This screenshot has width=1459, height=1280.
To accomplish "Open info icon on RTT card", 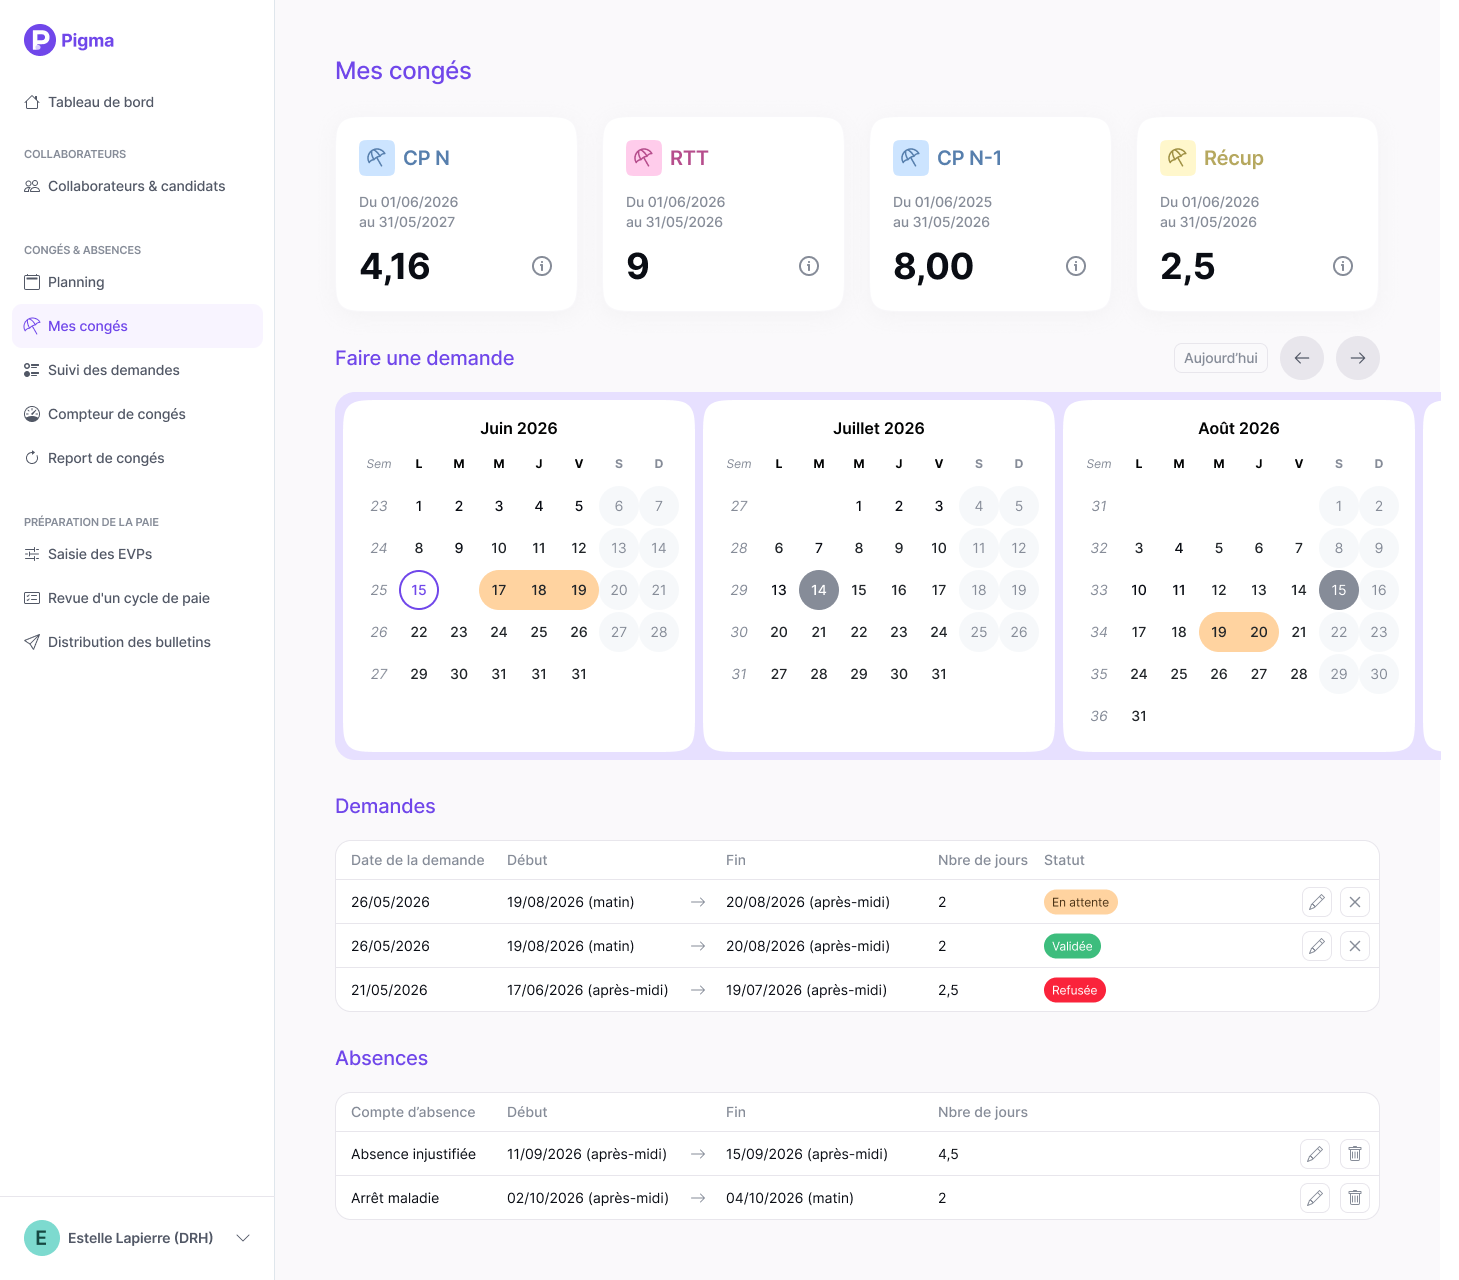I will [809, 266].
